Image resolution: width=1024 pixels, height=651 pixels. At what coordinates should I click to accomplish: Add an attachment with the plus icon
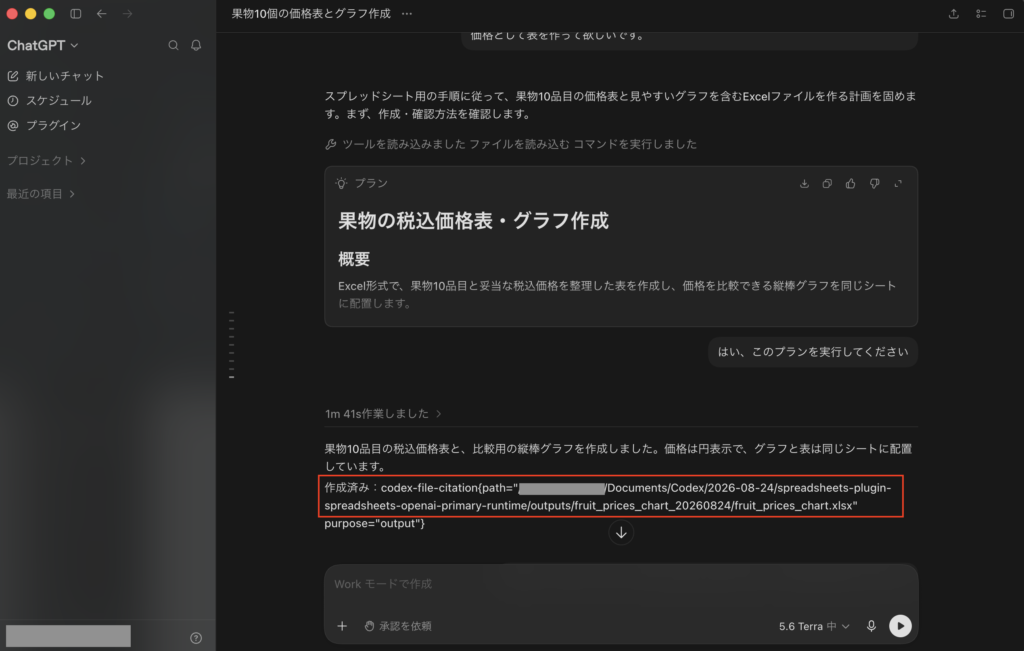pos(342,626)
